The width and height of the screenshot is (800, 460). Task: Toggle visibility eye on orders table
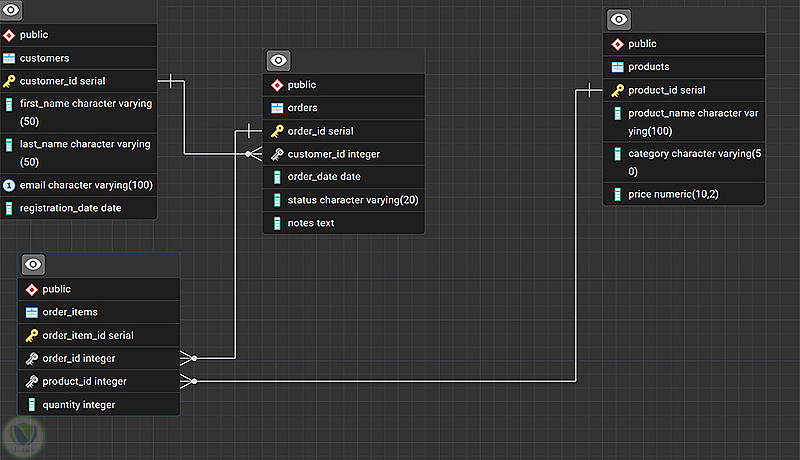point(279,61)
